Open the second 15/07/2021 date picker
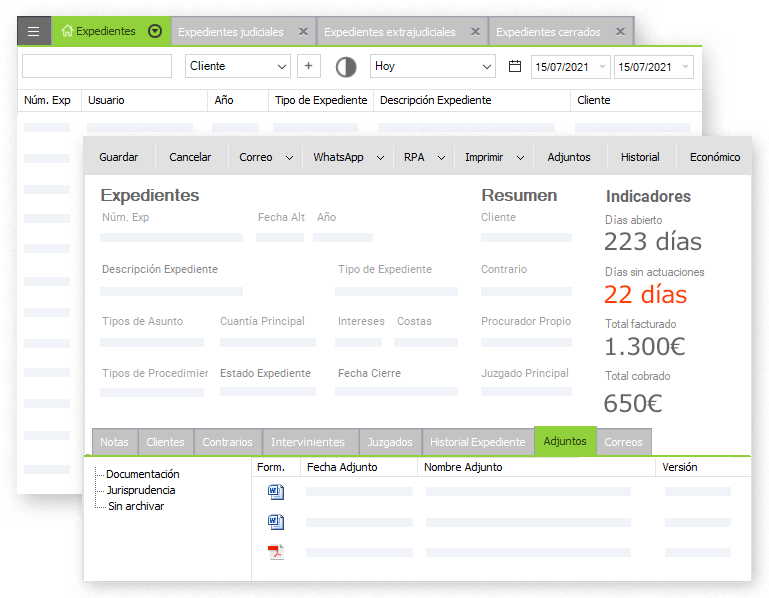 tap(654, 67)
